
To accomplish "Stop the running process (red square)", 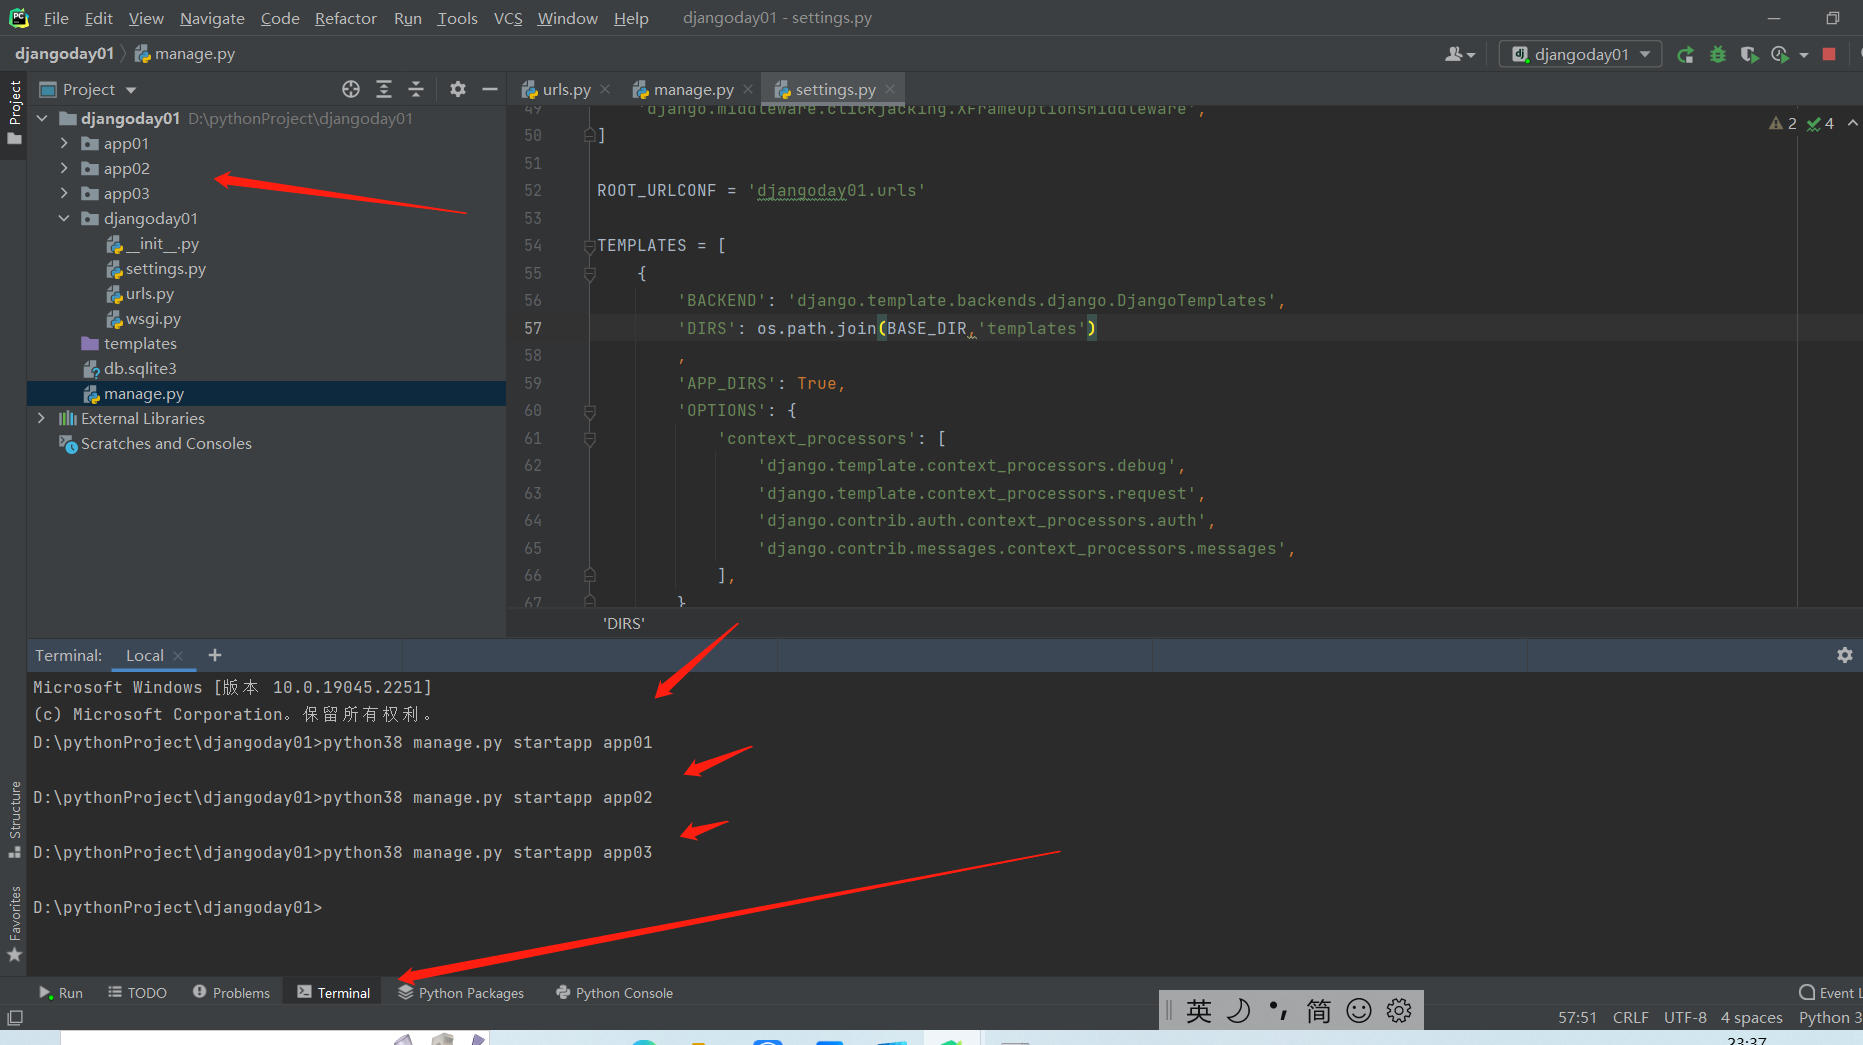I will 1829,55.
